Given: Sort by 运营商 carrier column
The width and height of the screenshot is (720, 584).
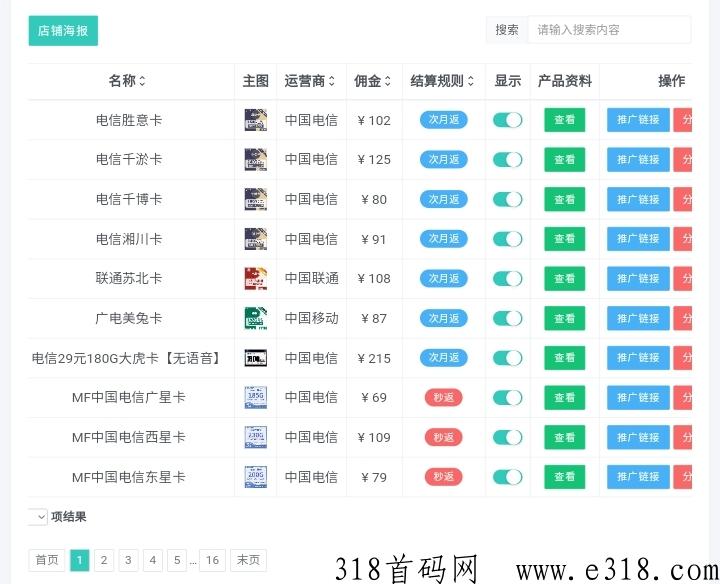Looking at the screenshot, I should click(310, 81).
